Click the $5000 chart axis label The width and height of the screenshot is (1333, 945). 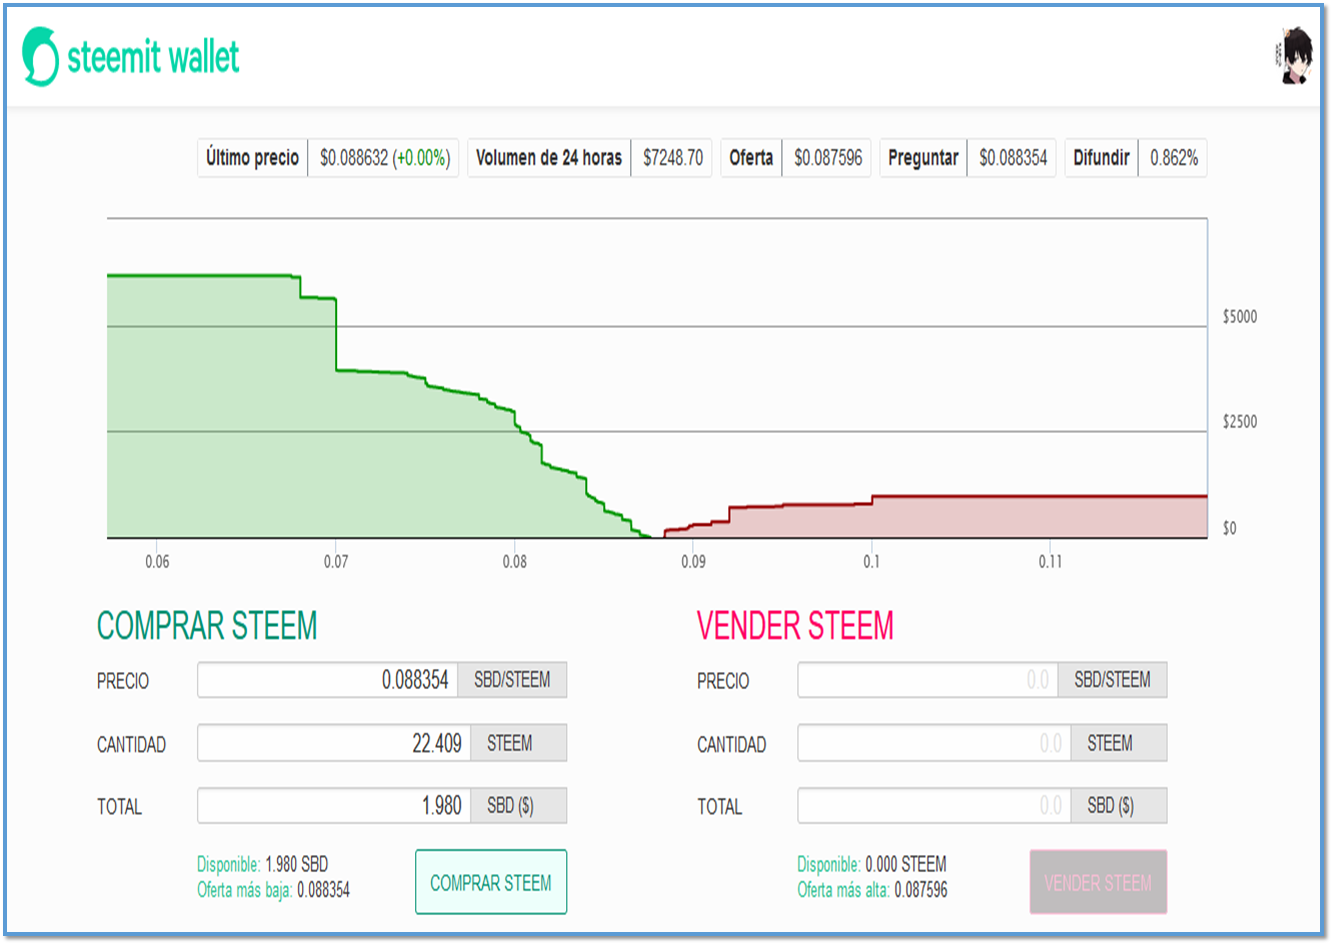coord(1240,317)
